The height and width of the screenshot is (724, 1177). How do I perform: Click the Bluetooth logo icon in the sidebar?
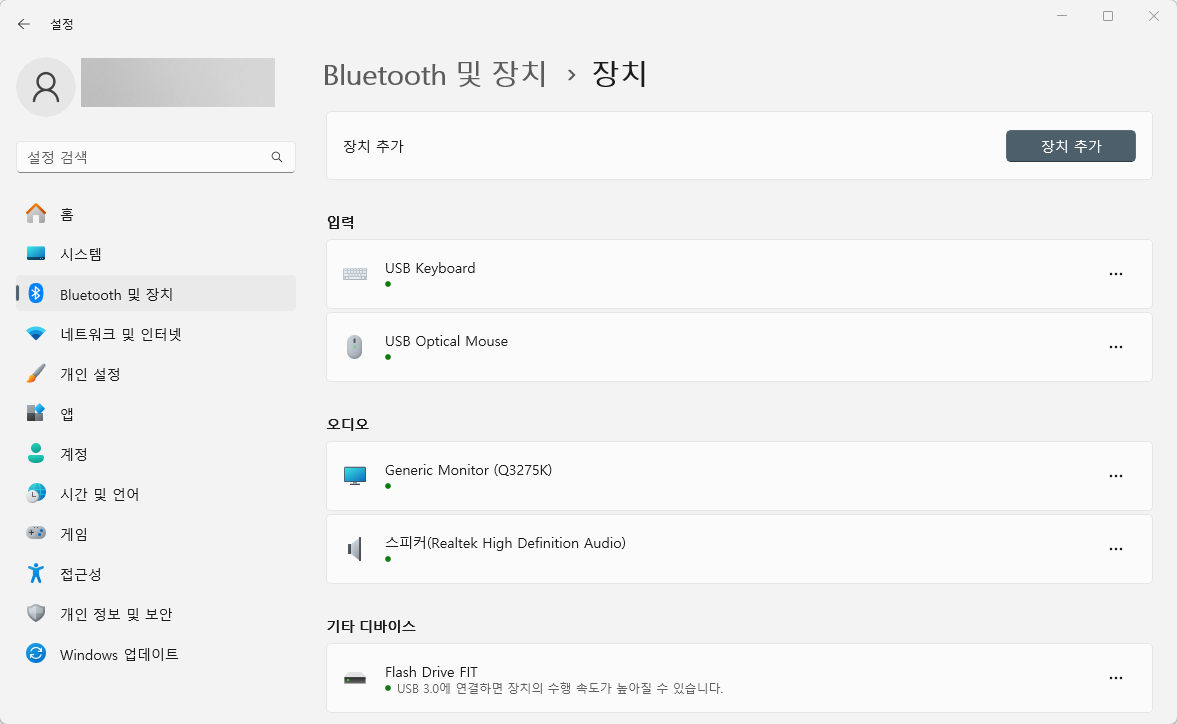click(x=36, y=293)
